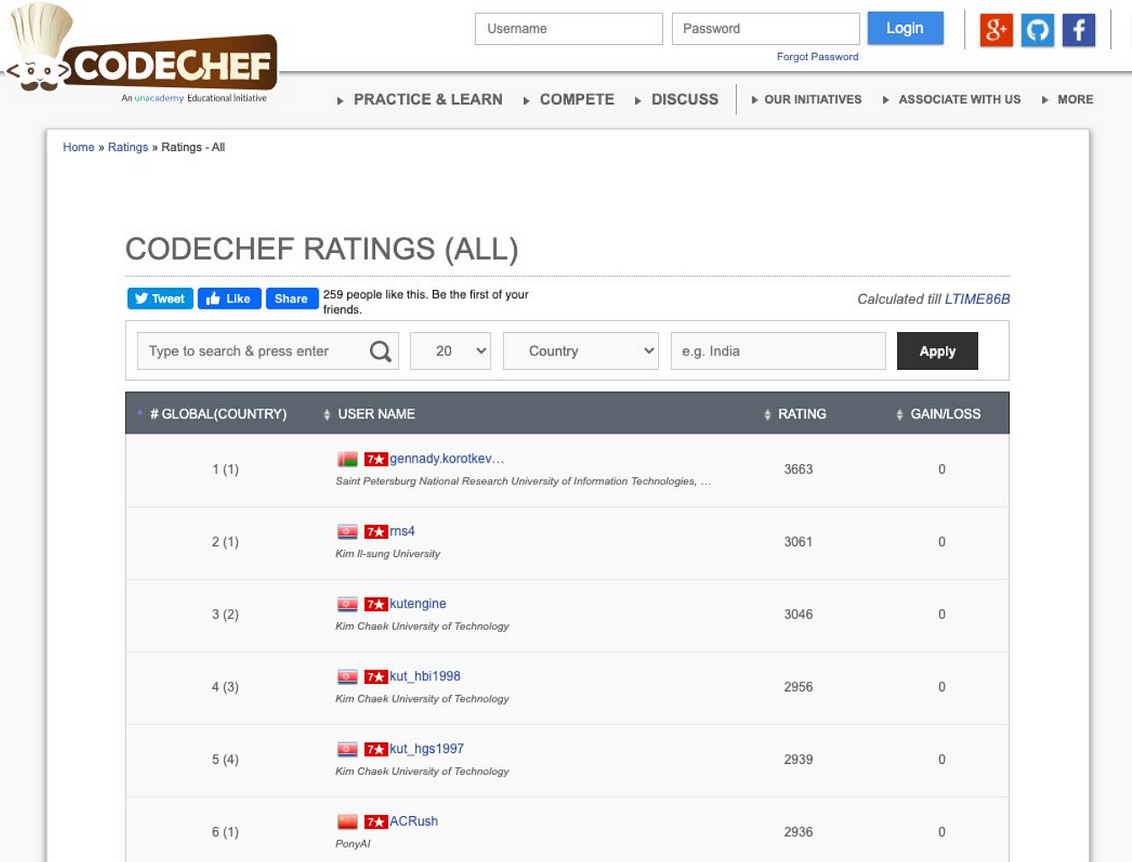Click the 7-star badge of rns4

coord(375,532)
